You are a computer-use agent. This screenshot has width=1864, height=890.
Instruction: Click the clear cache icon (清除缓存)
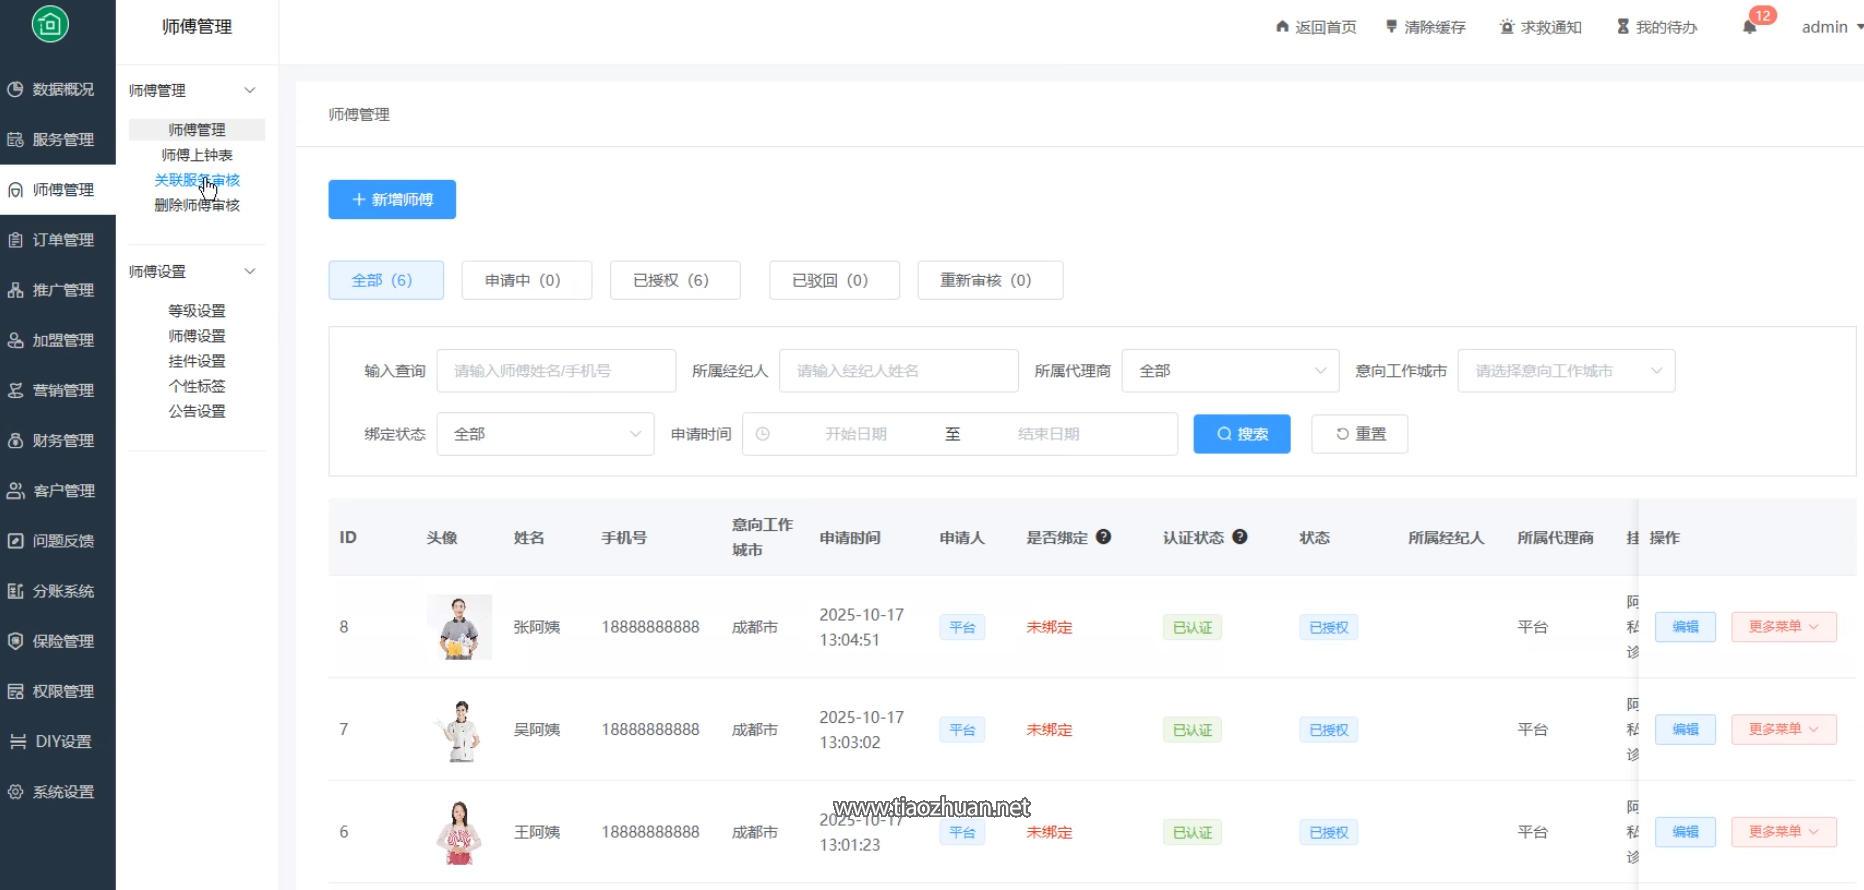[1391, 27]
